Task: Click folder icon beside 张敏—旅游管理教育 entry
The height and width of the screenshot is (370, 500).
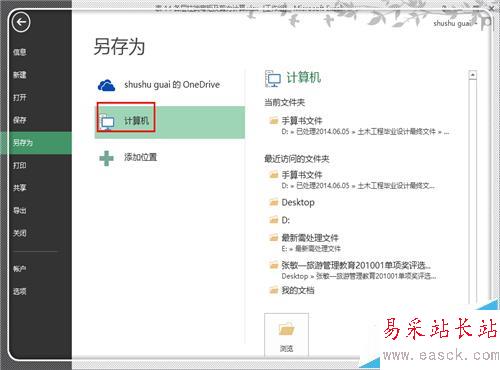Action: coord(273,265)
